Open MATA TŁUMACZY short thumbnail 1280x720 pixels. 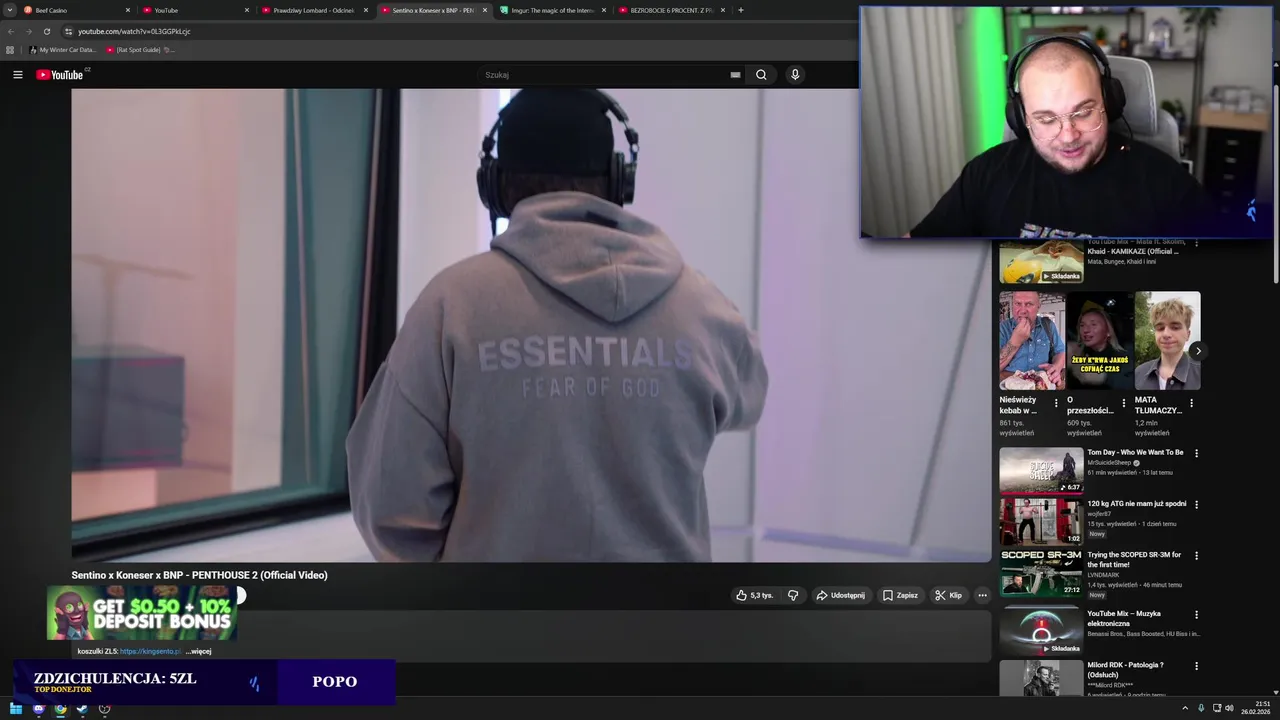[x=1167, y=340]
